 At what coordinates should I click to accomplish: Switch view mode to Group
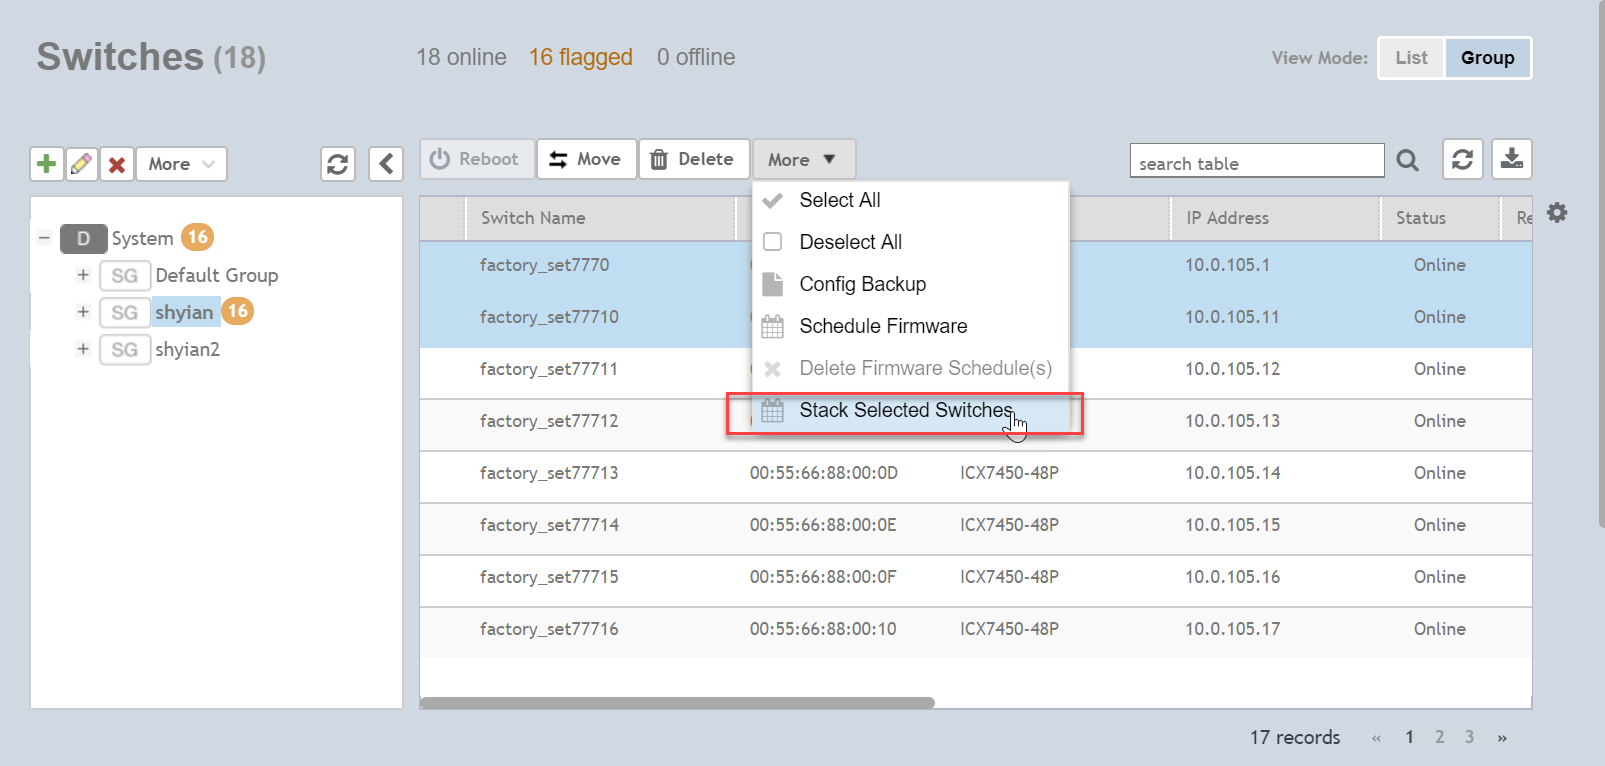(1487, 58)
